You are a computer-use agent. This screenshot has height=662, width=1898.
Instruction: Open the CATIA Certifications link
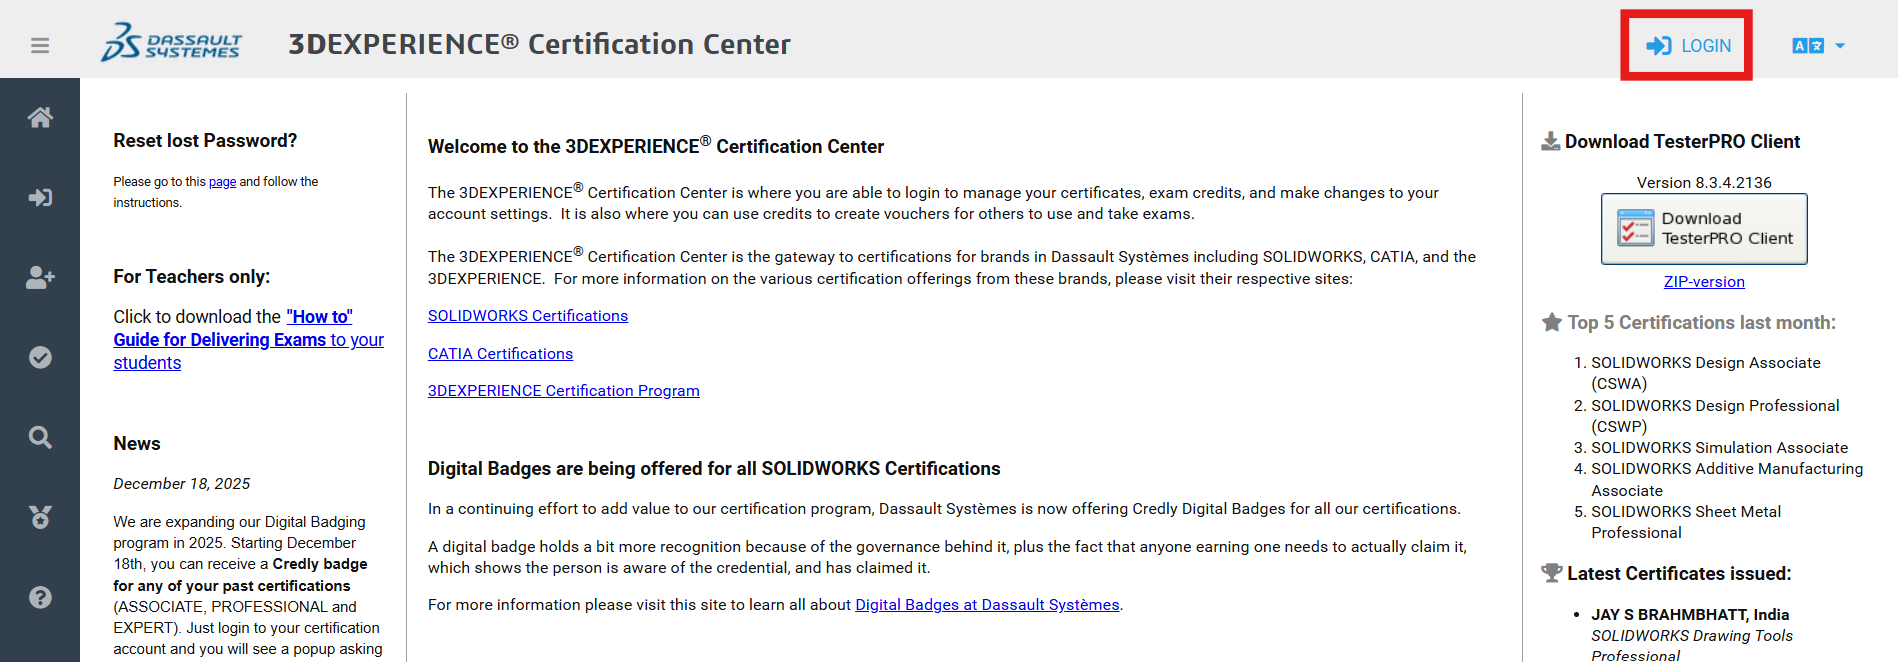pyautogui.click(x=500, y=354)
